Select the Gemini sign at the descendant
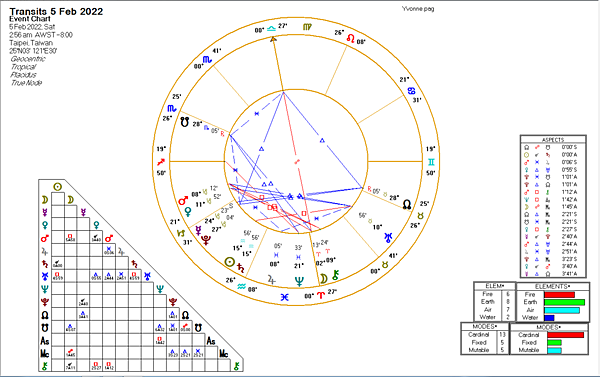 pos(431,162)
